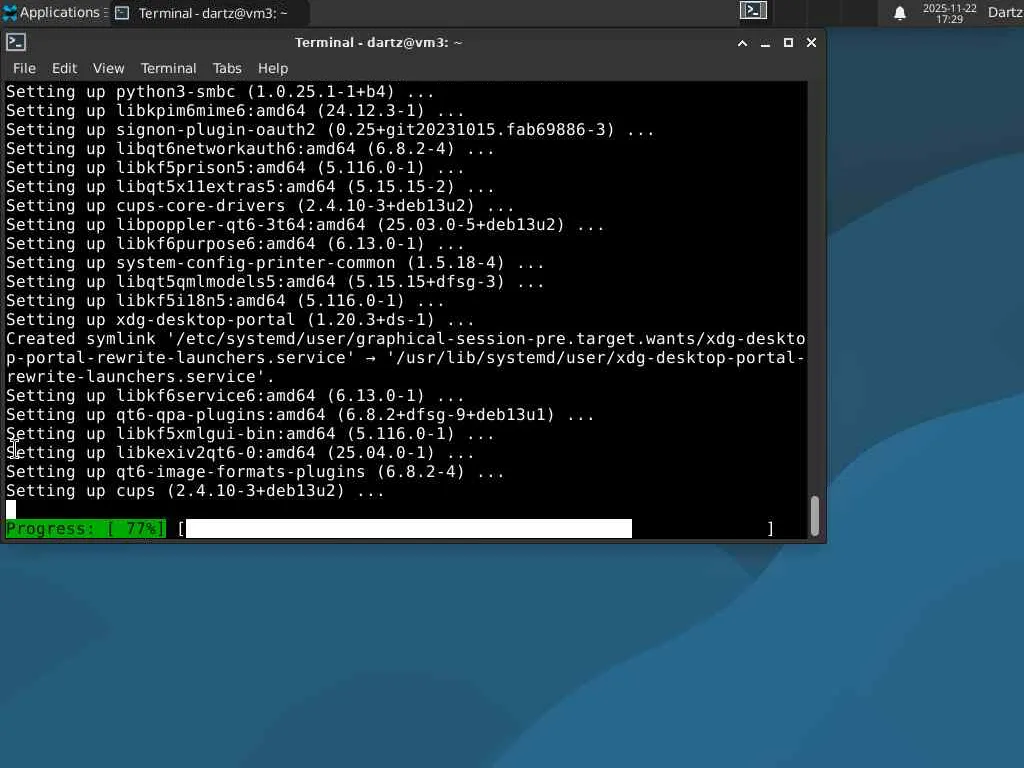Viewport: 1024px width, 768px height.
Task: Click the line 'Setting up libqt6networkauth6:amd64'
Action: 250,148
